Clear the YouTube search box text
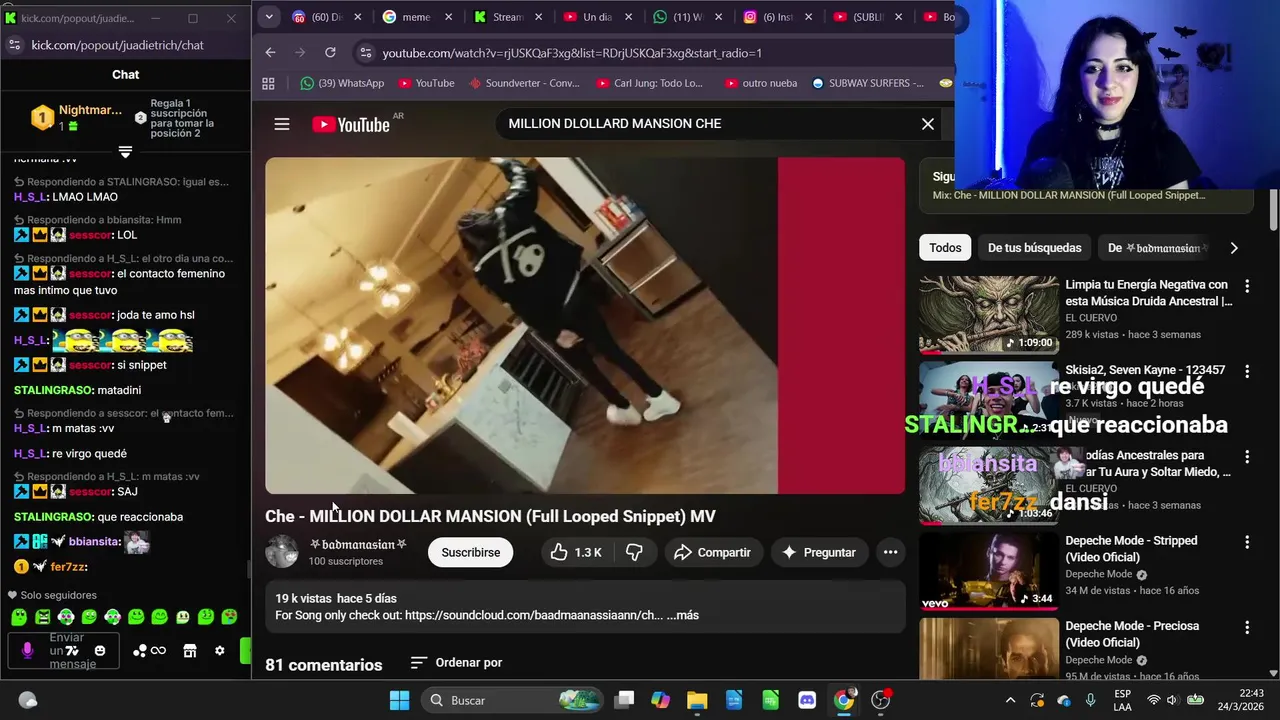 [x=928, y=124]
